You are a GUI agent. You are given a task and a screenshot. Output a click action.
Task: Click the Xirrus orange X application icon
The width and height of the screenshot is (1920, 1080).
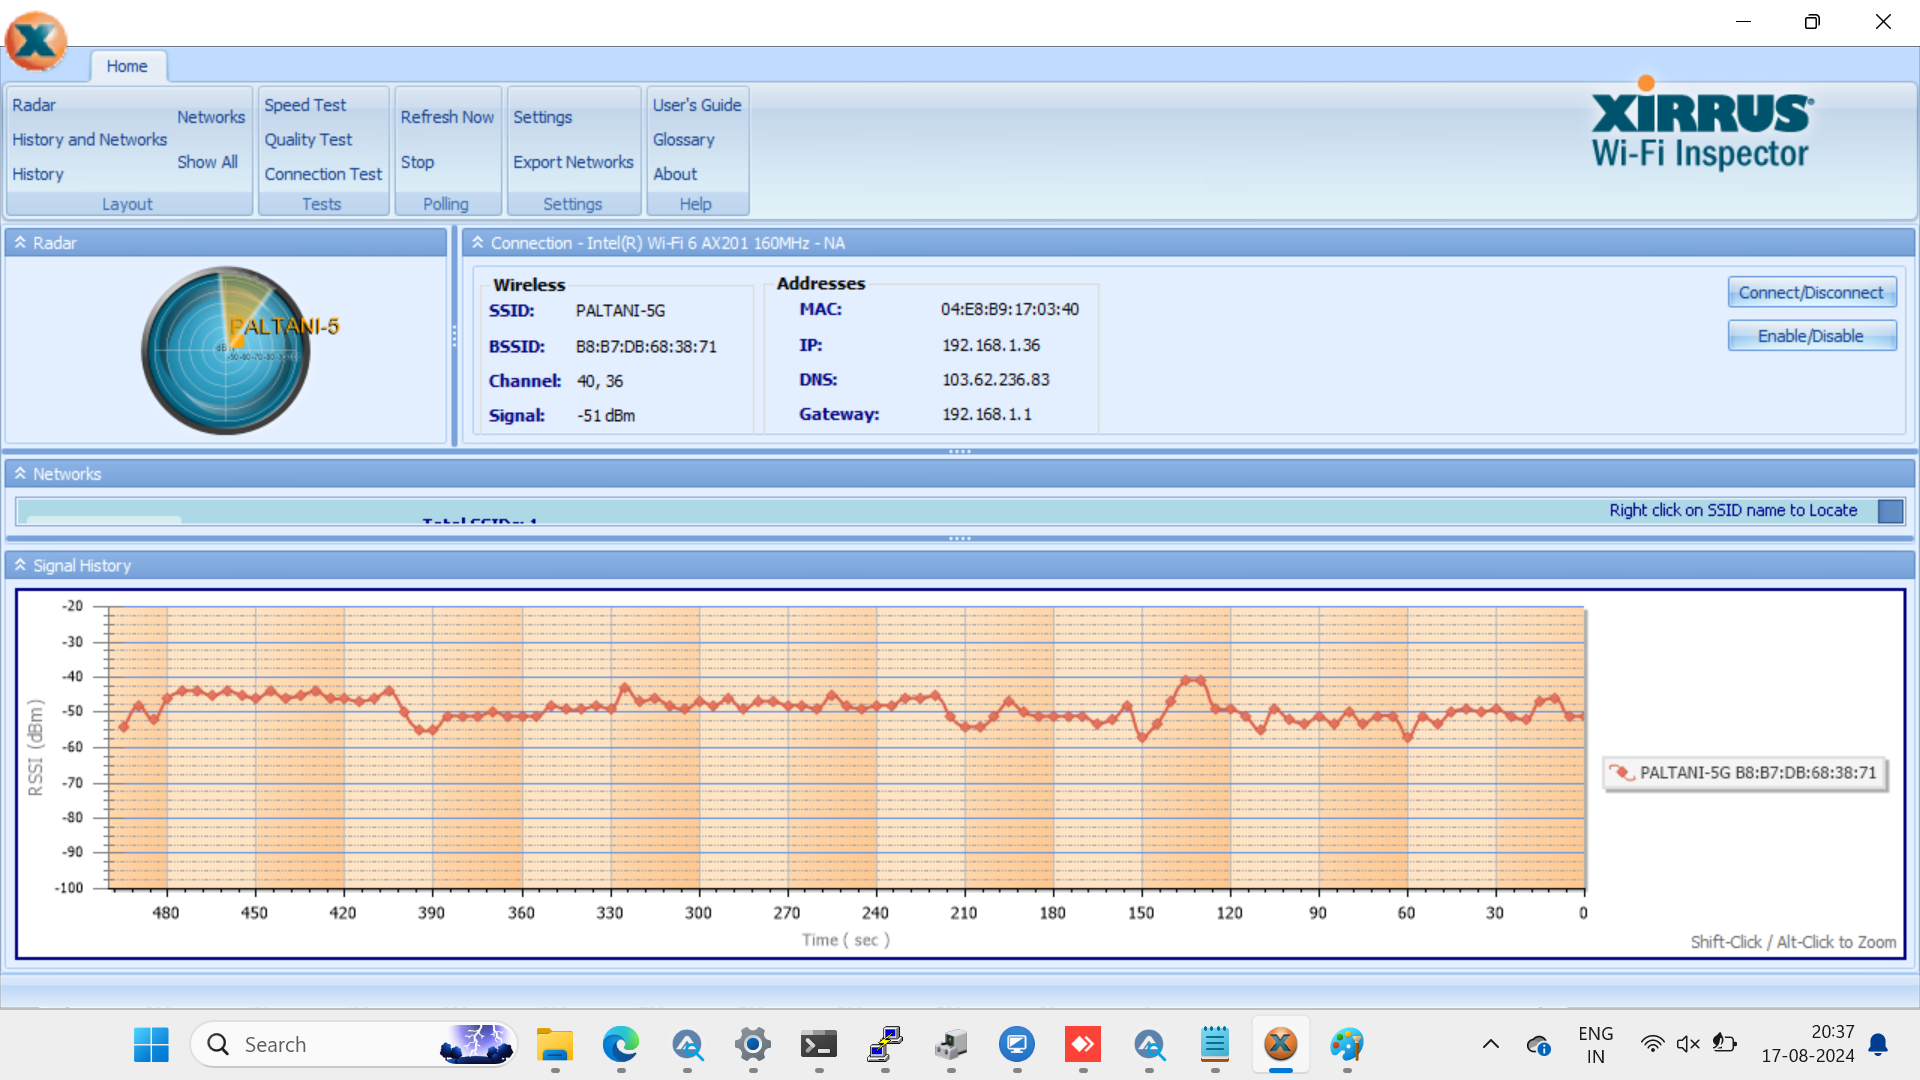click(36, 41)
